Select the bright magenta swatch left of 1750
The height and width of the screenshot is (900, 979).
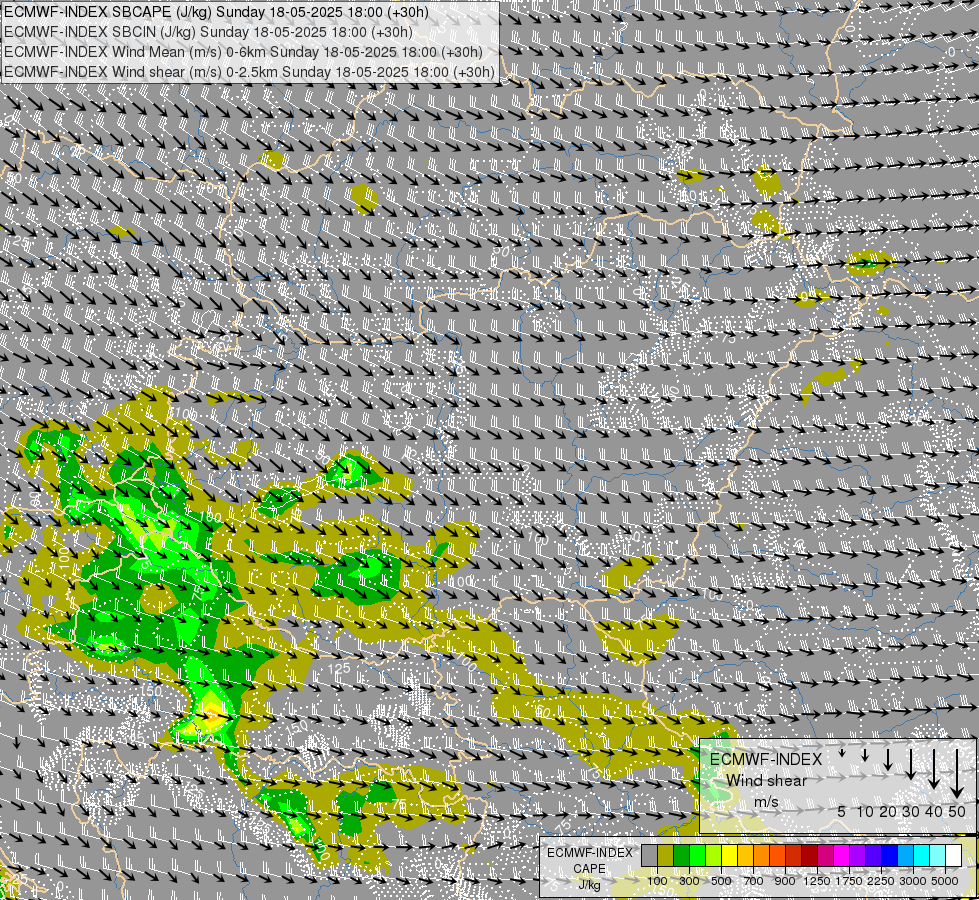[842, 856]
